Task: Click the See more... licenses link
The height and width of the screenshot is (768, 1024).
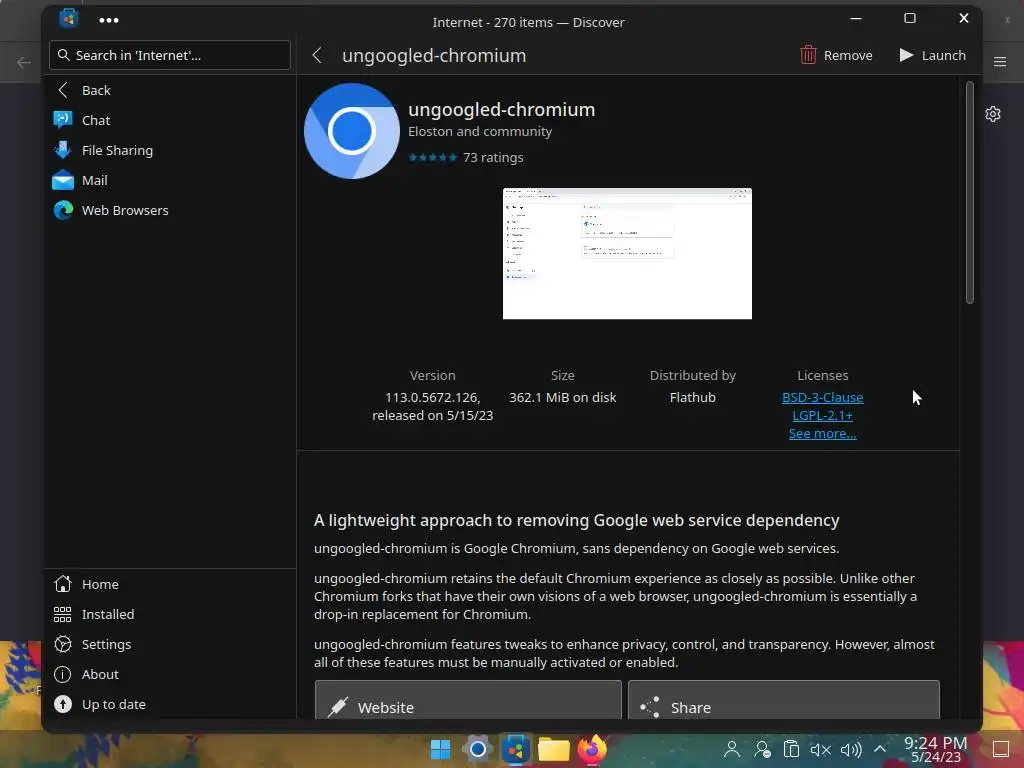Action: pos(822,434)
